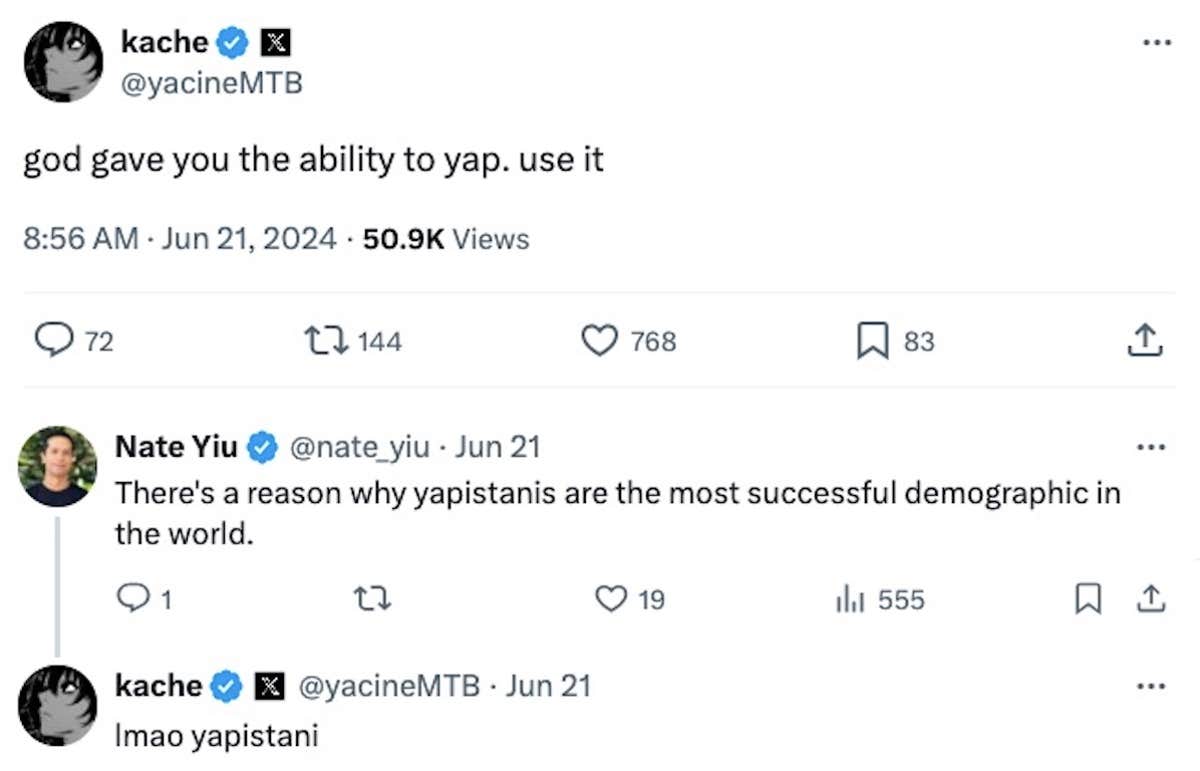Click Nate Yiu's verified checkmark
The height and width of the screenshot is (771, 1200).
[262, 447]
